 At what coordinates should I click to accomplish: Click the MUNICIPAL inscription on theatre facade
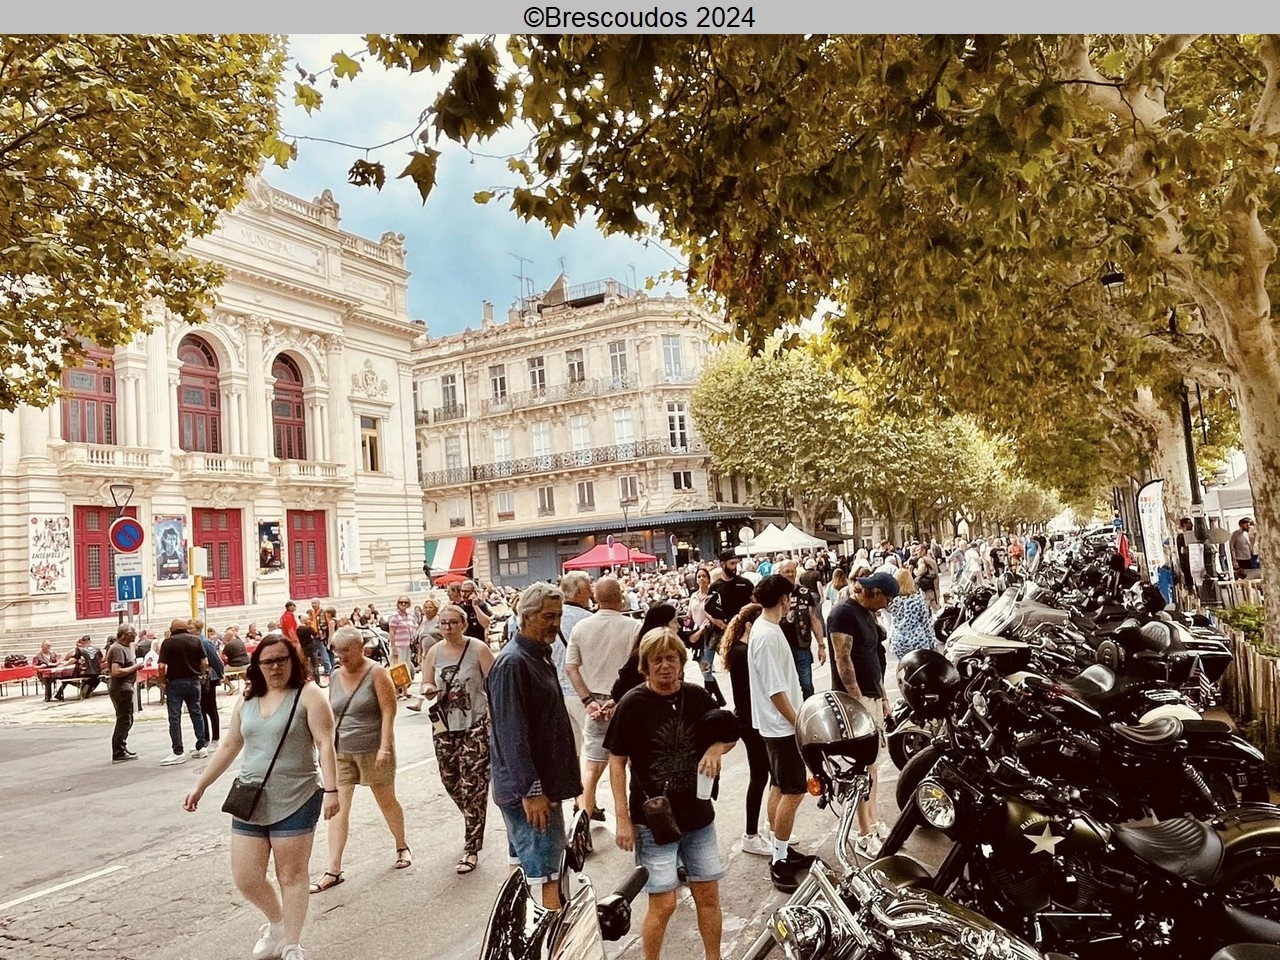click(280, 240)
